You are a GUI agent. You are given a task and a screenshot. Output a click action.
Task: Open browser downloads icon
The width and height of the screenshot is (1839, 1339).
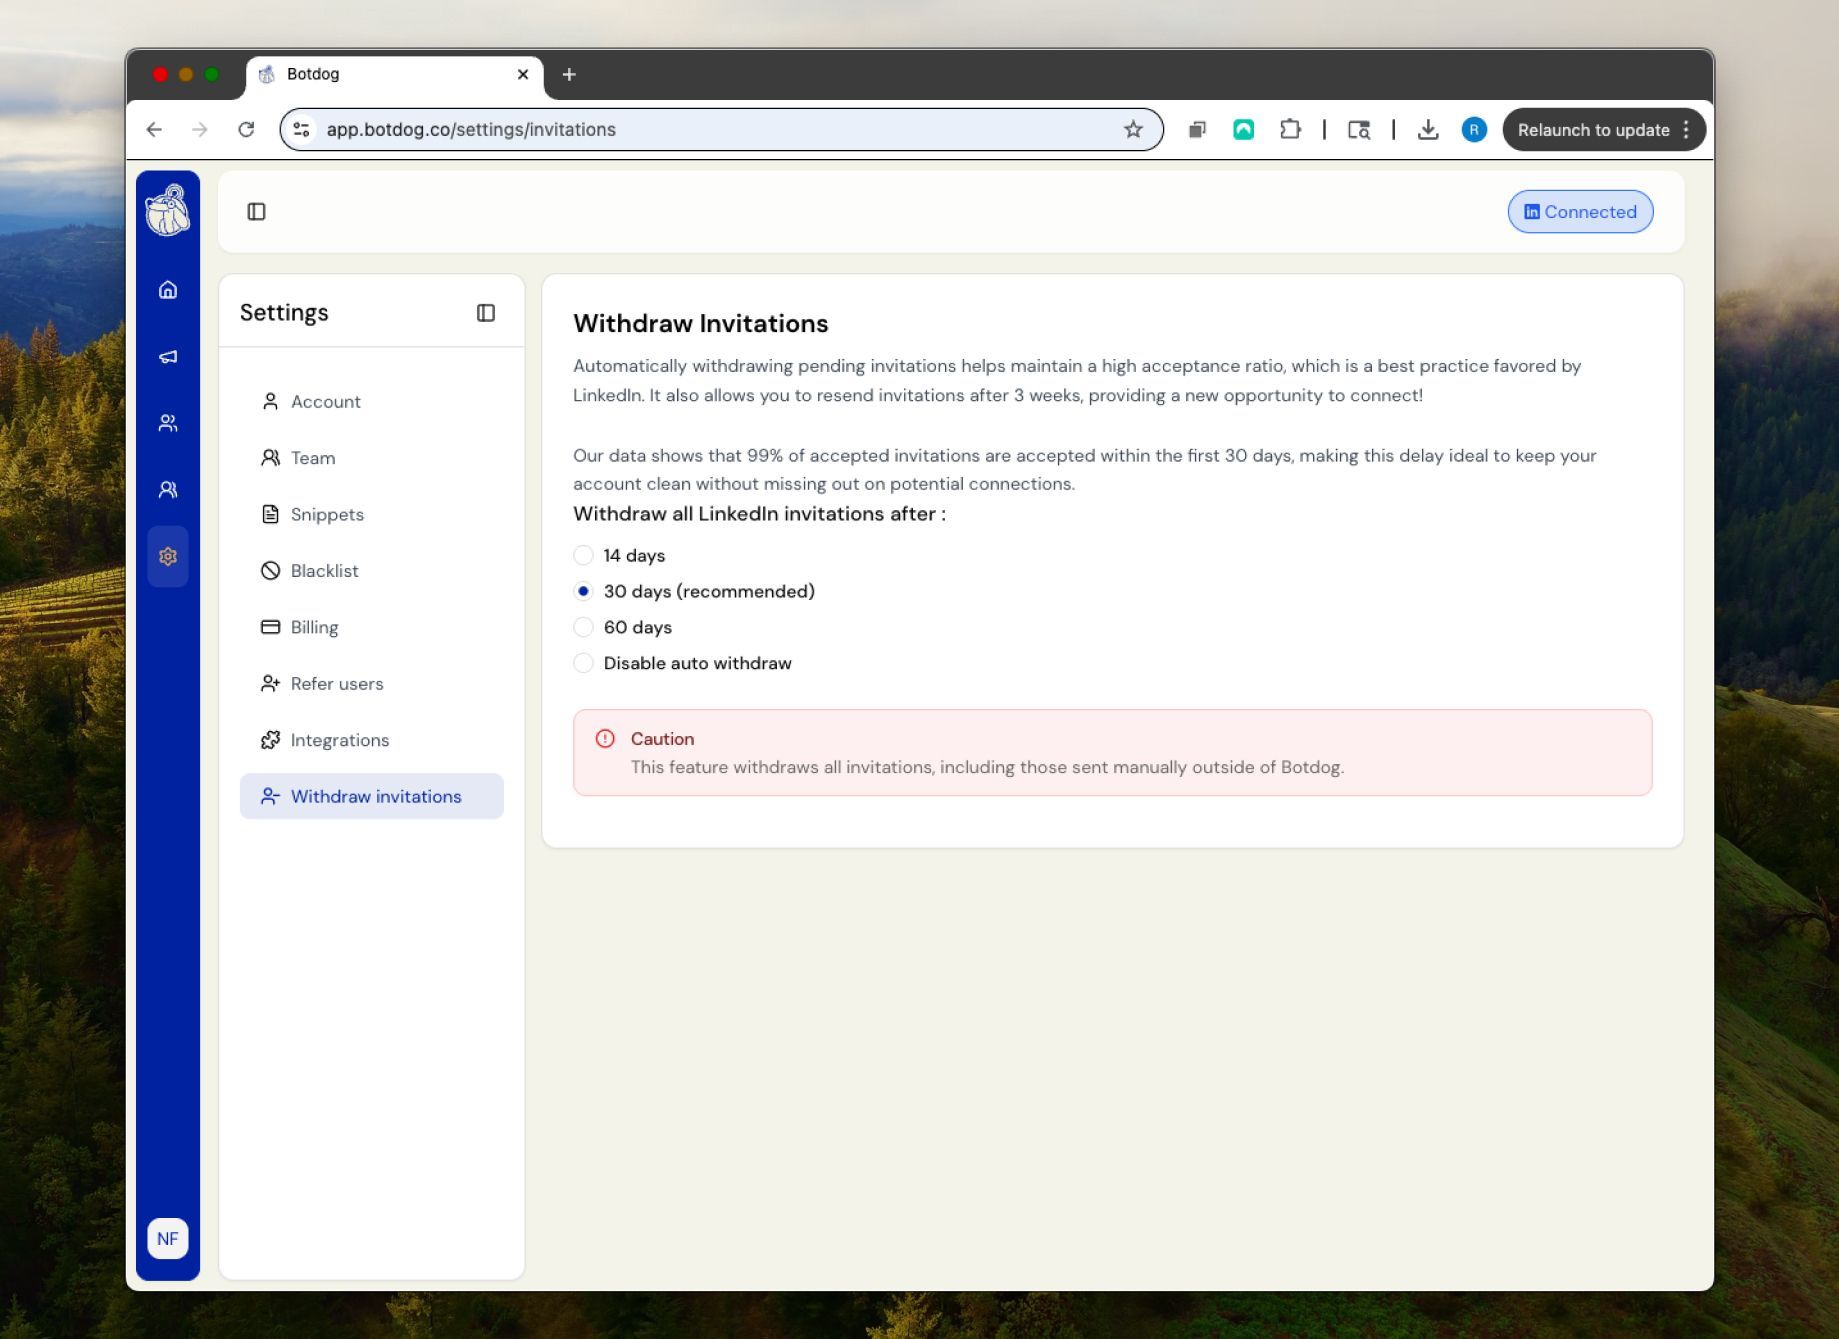coord(1428,130)
